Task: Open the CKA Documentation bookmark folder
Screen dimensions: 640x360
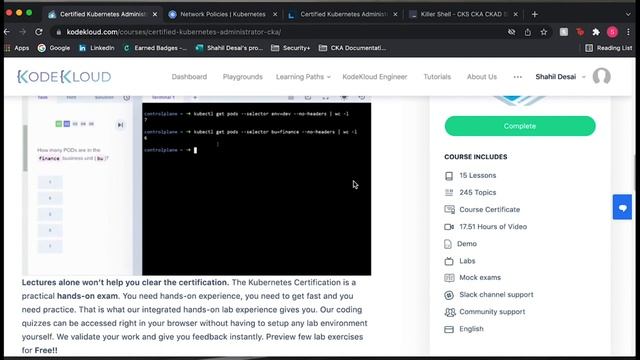Action: pyautogui.click(x=352, y=48)
